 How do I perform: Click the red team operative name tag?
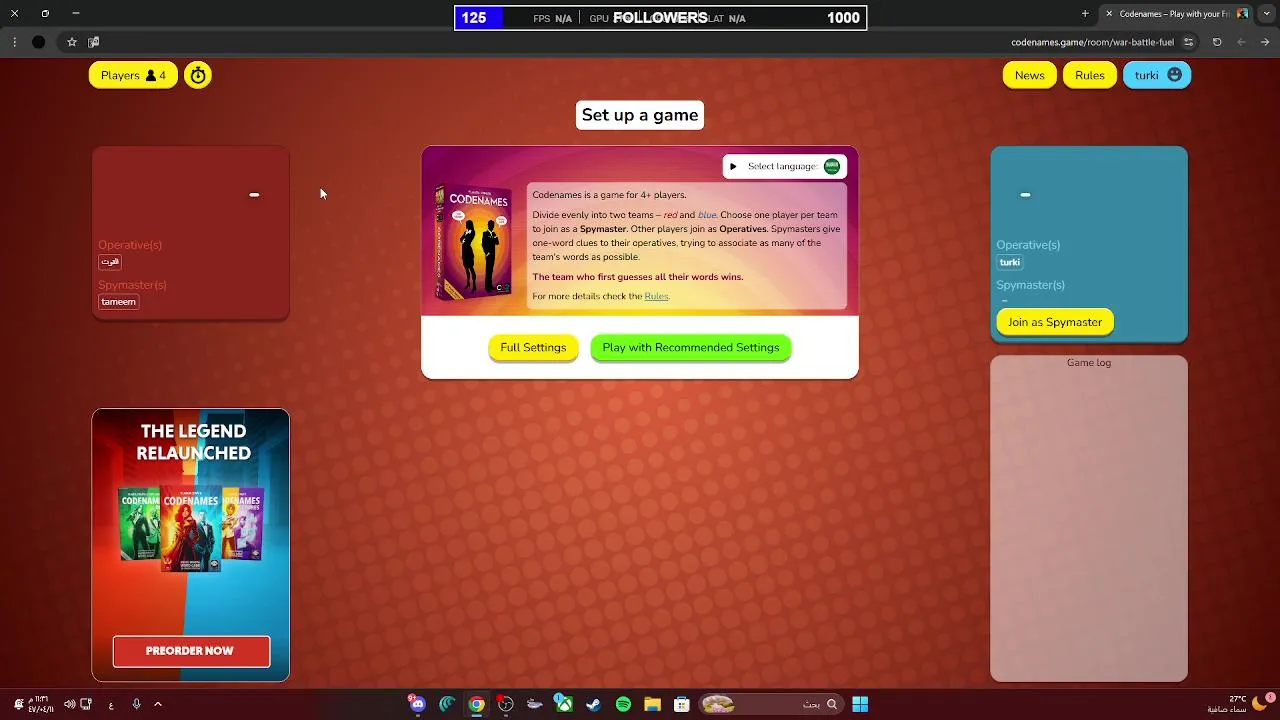point(110,262)
